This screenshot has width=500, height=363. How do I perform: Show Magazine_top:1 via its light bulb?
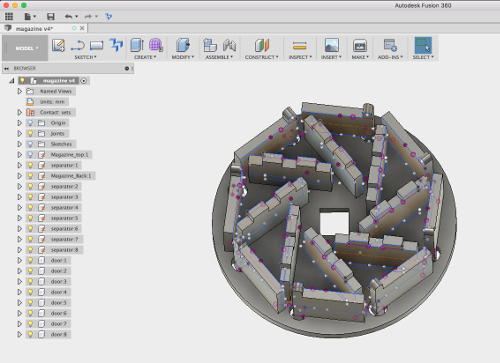click(30, 155)
